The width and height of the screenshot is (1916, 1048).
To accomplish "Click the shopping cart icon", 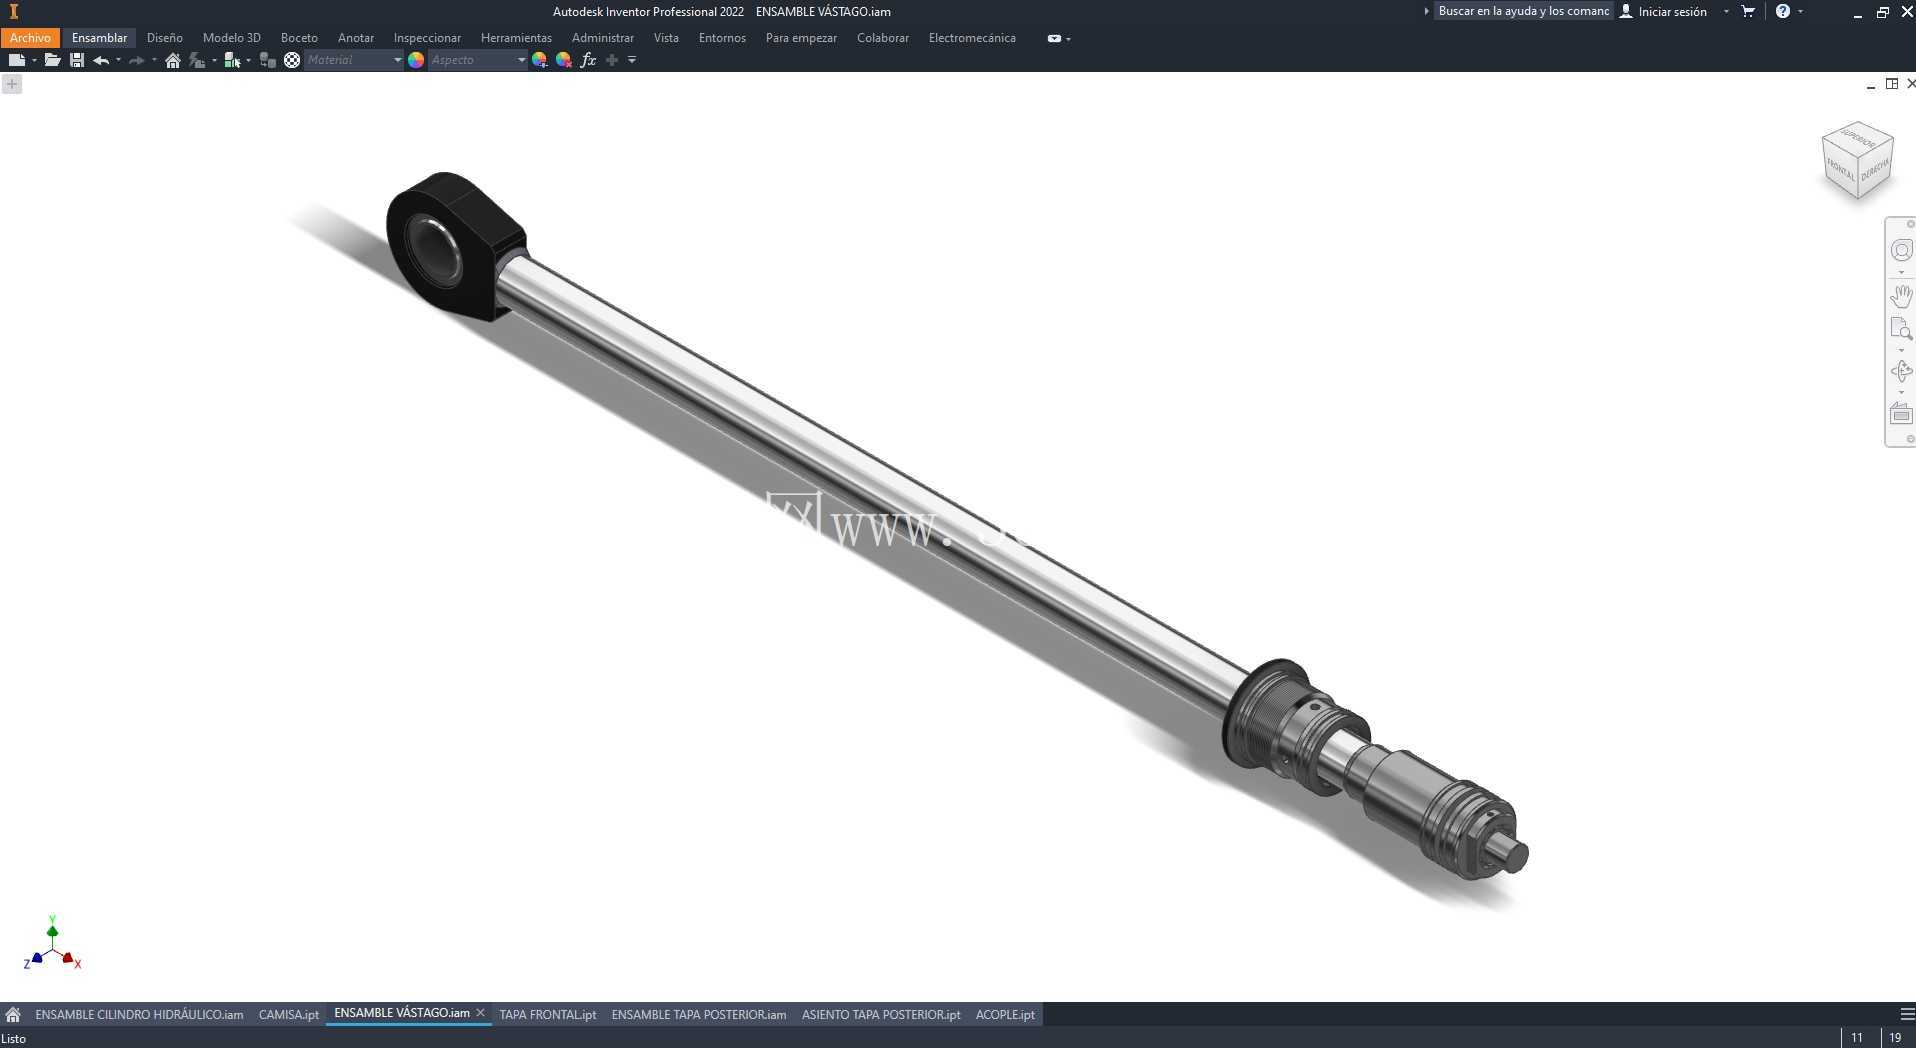I will 1748,11.
